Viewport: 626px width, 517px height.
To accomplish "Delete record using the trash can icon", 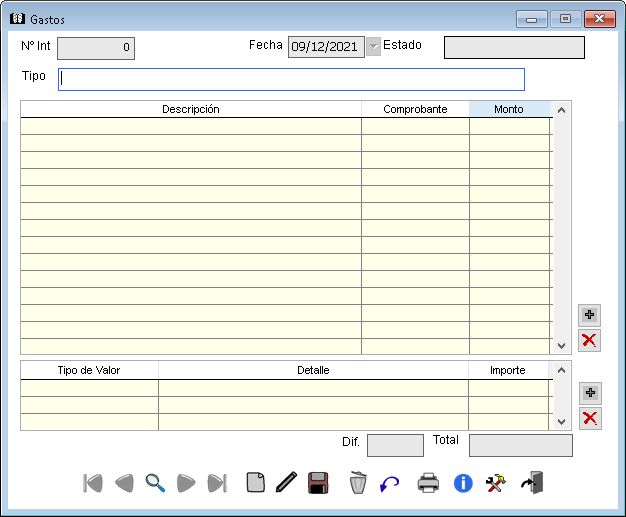I will 358,483.
